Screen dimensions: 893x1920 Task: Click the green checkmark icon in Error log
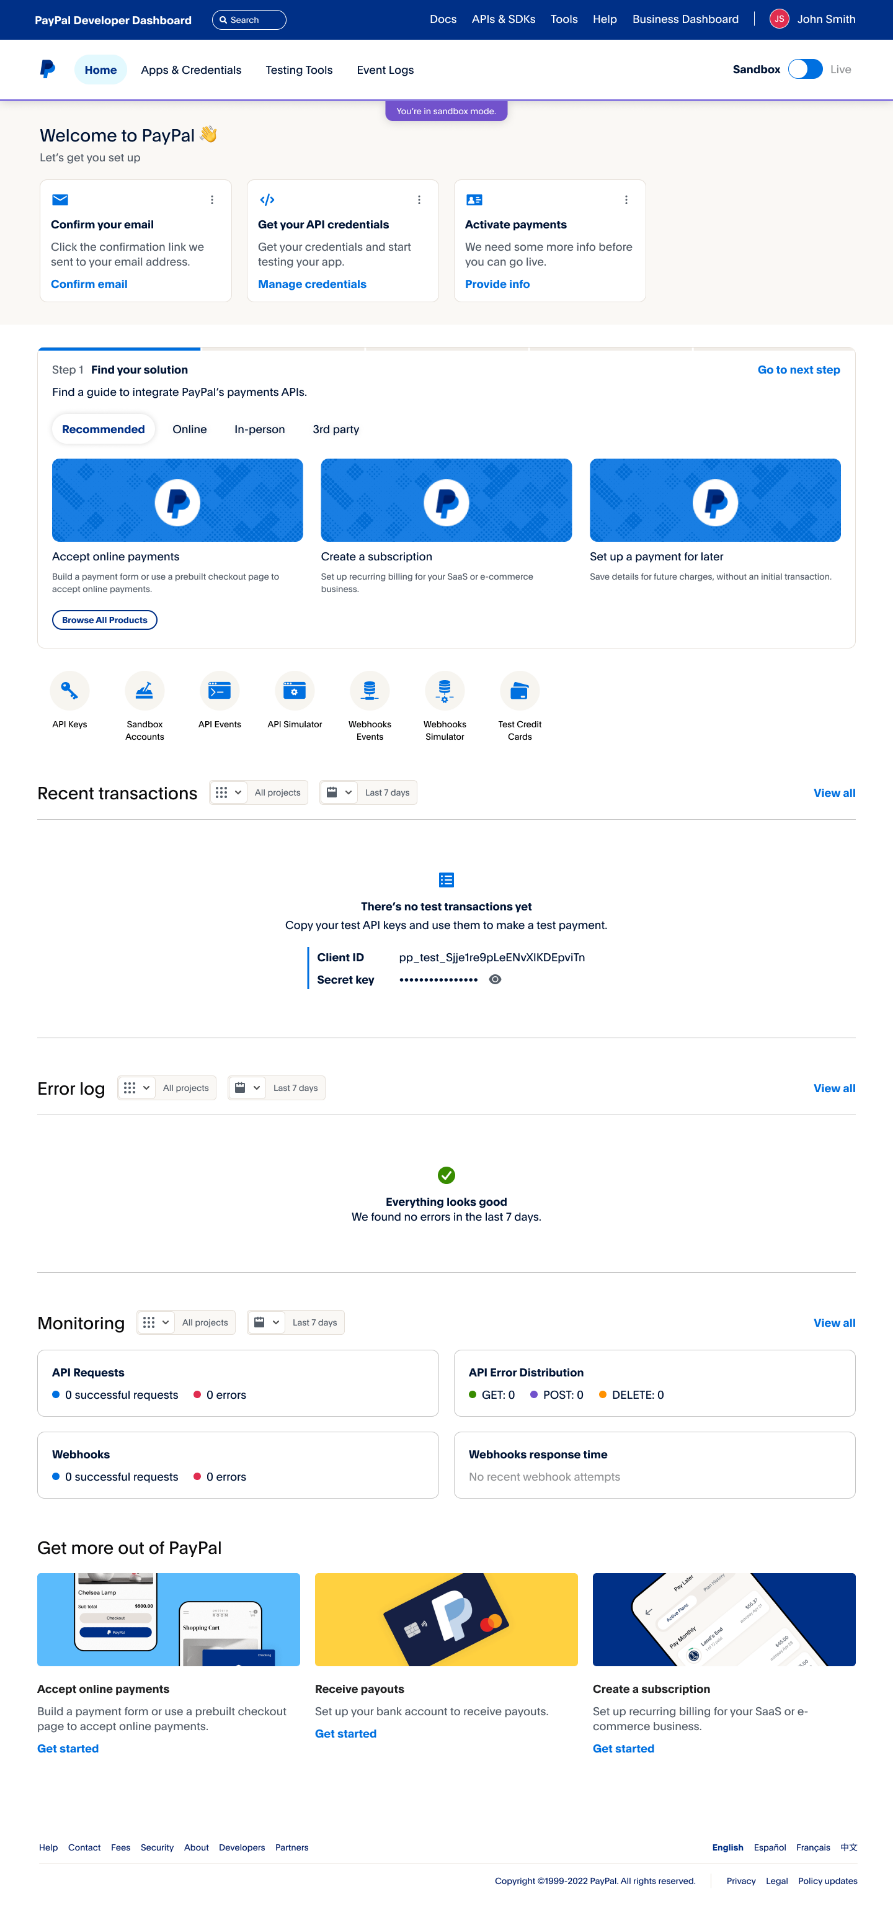[x=446, y=1175]
